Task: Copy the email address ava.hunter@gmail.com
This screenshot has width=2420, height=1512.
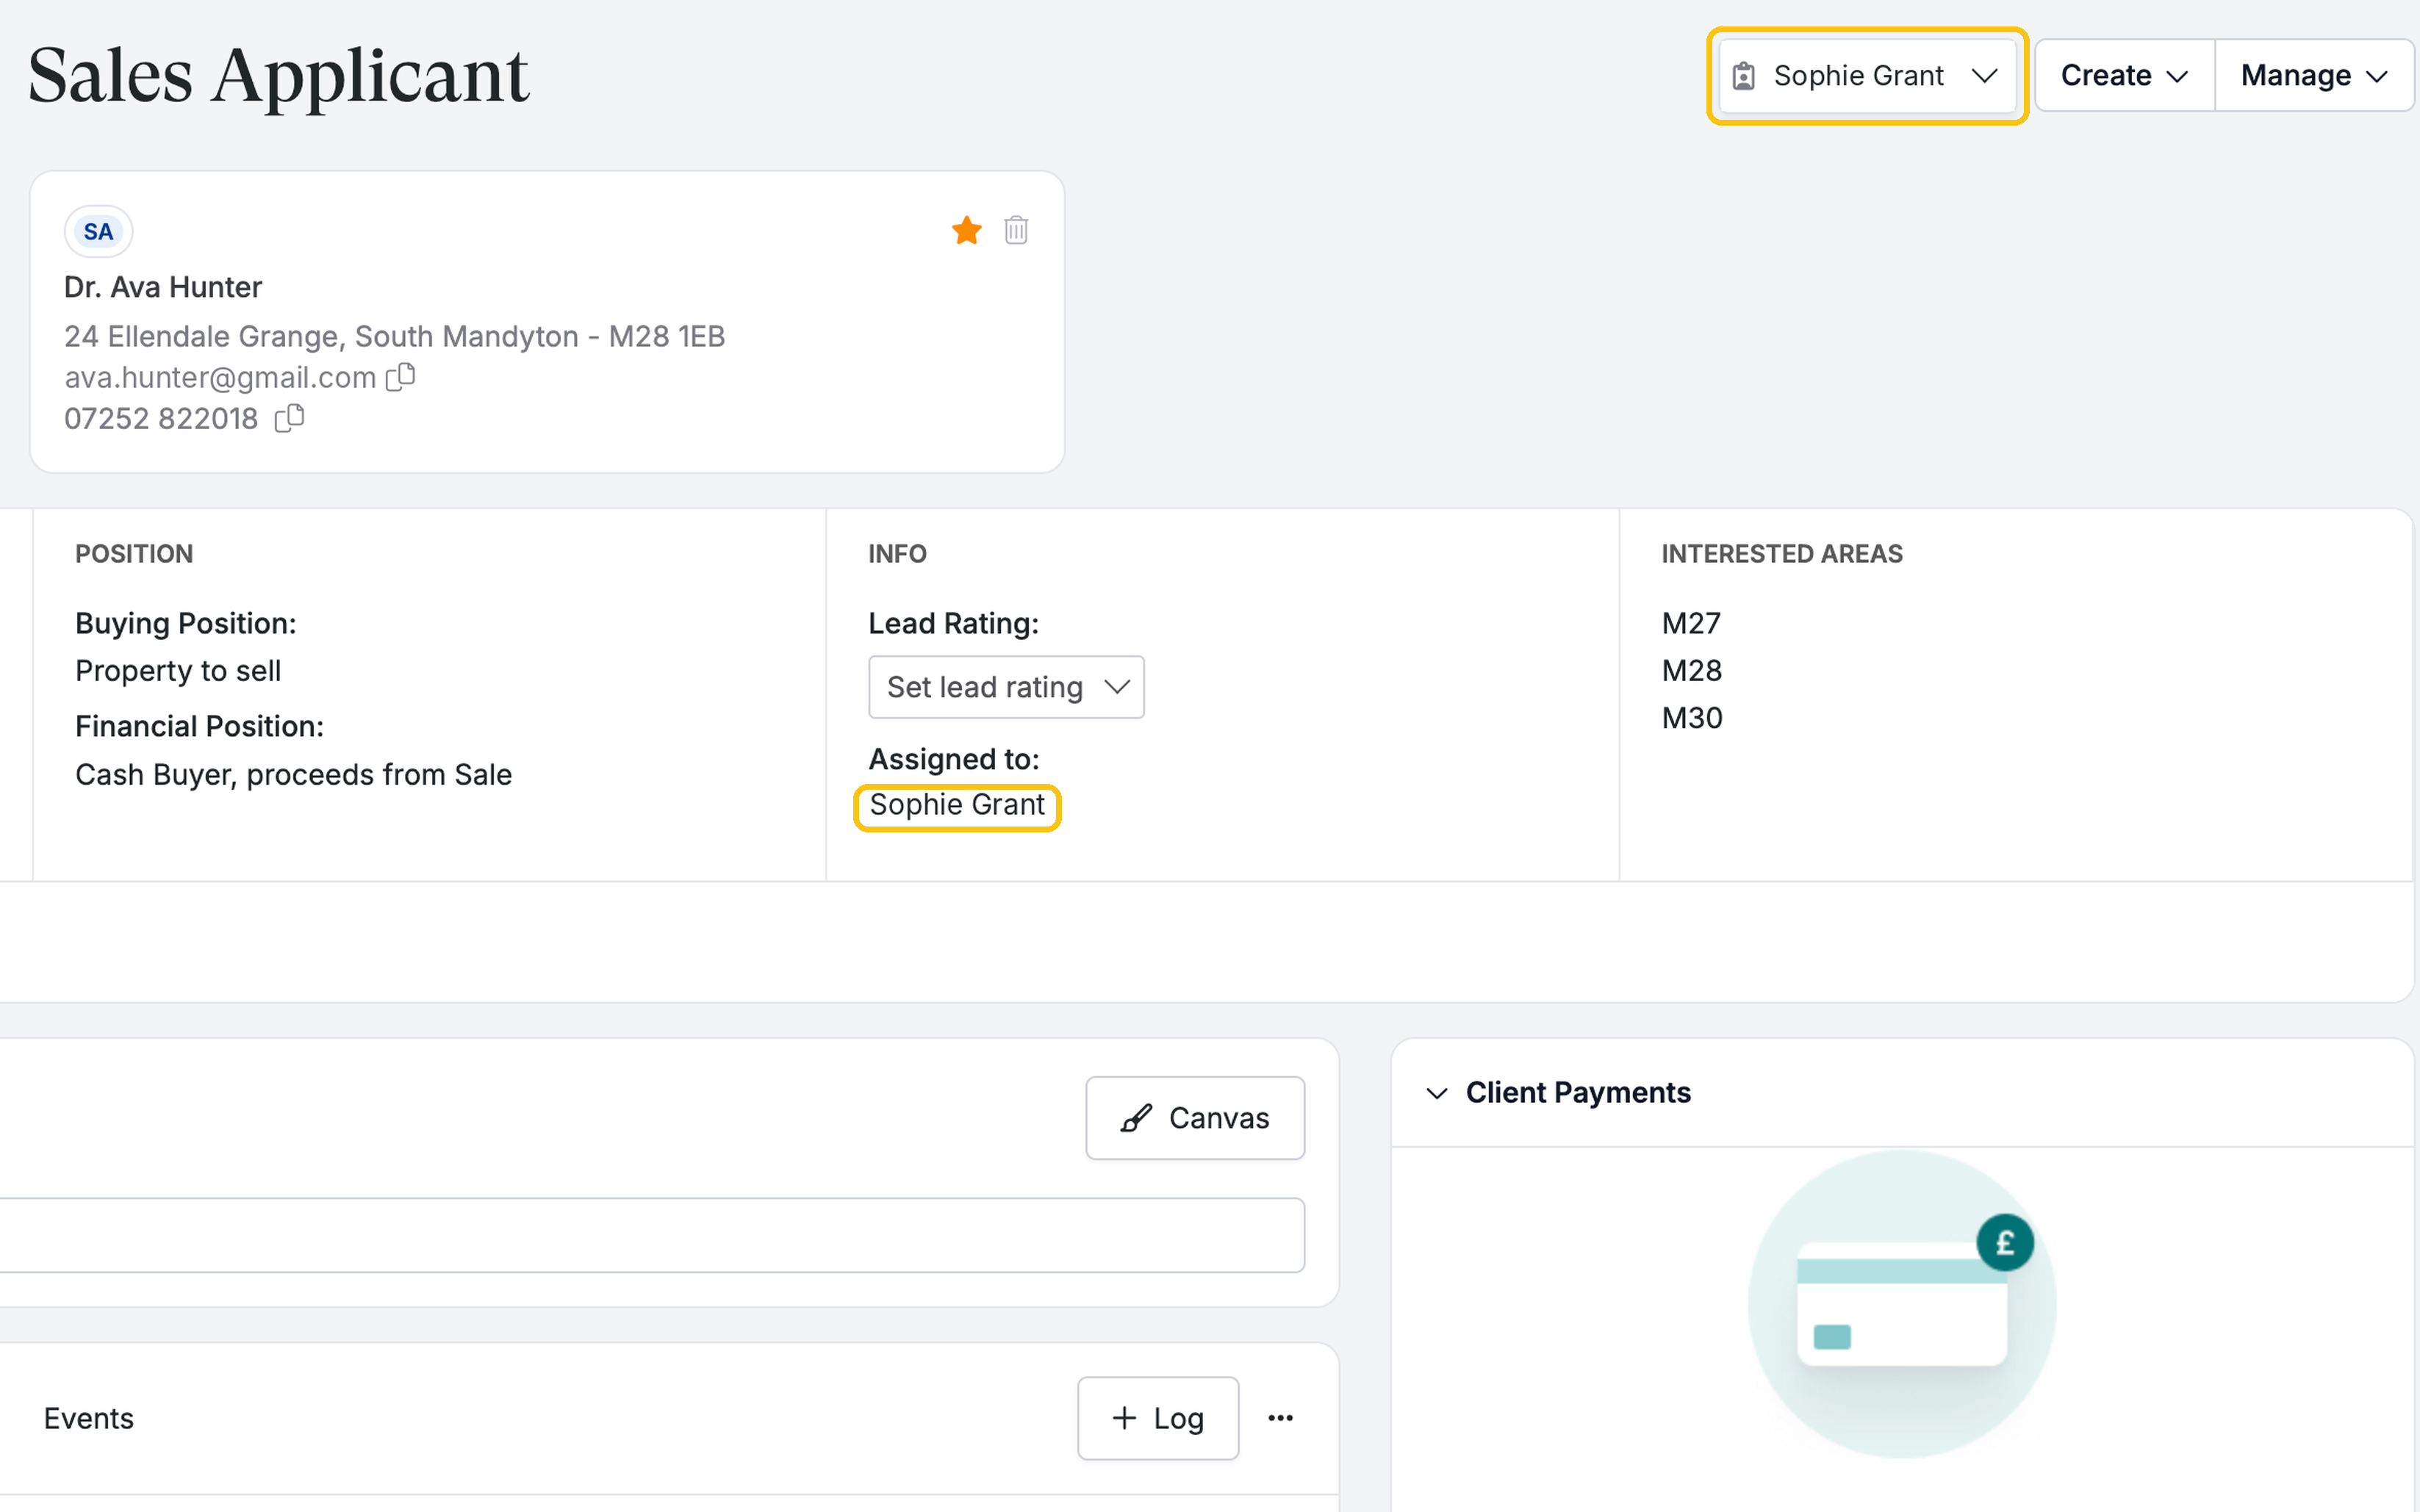Action: point(401,377)
